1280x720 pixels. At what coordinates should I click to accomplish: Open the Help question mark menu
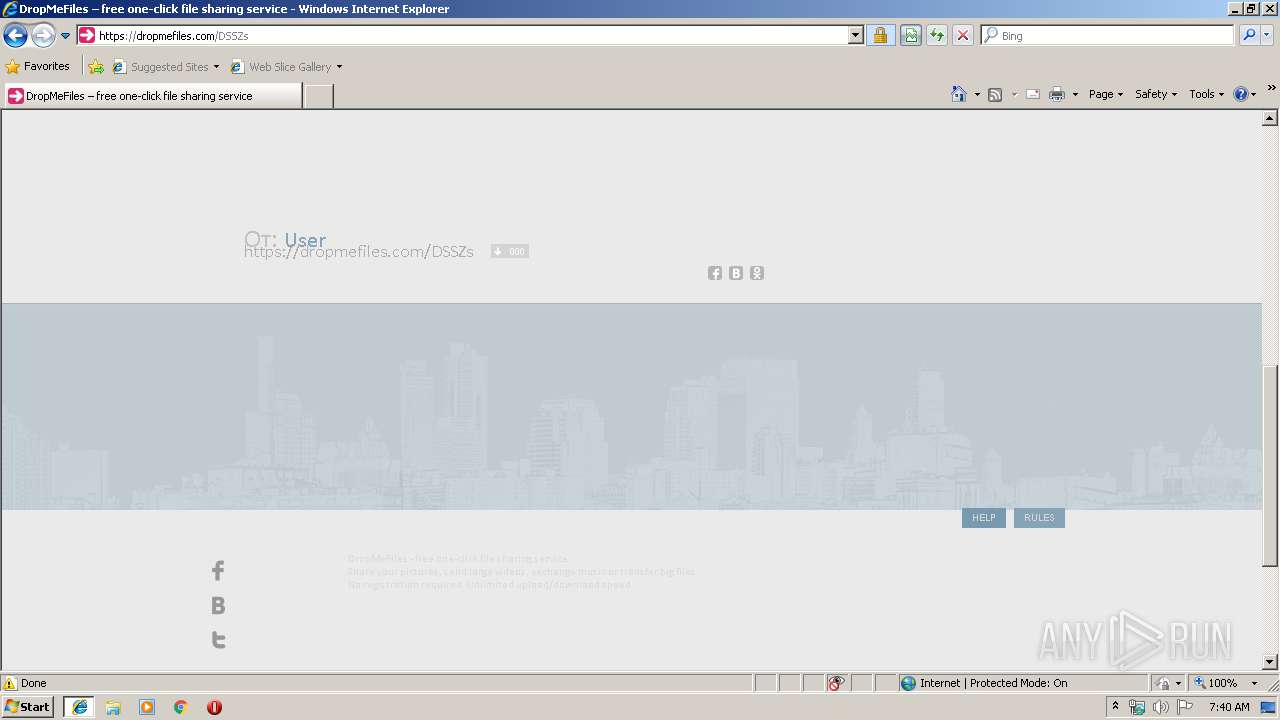pos(1245,94)
